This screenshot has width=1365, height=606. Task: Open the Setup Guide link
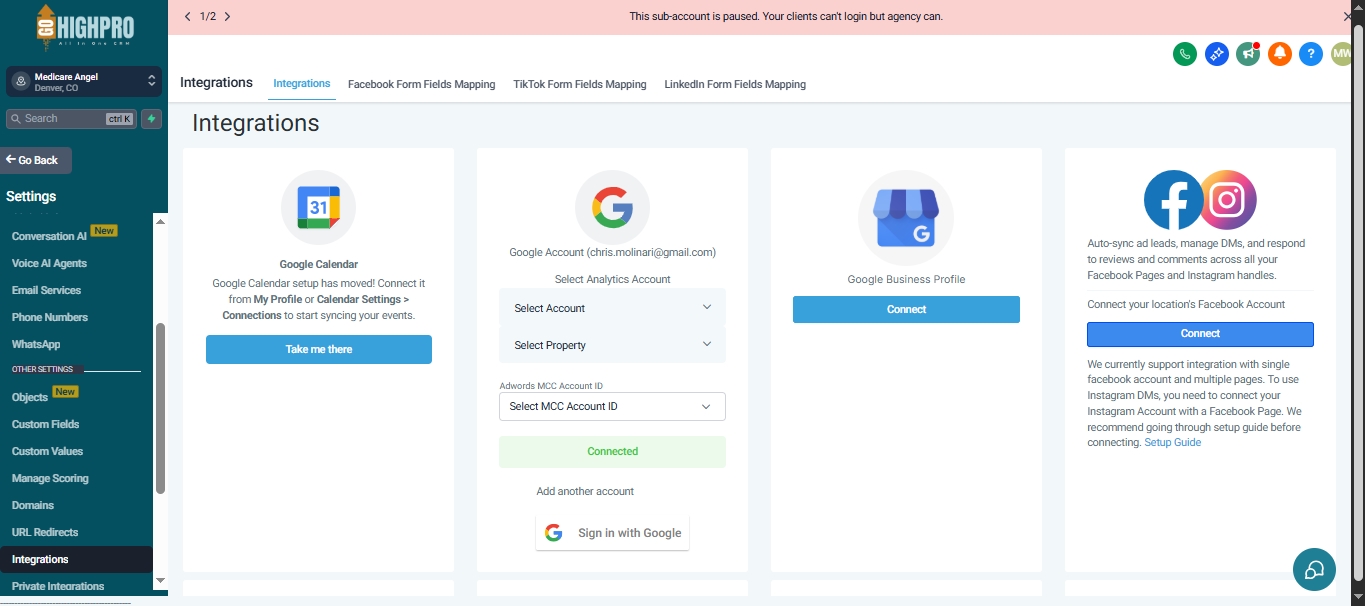click(x=1172, y=442)
